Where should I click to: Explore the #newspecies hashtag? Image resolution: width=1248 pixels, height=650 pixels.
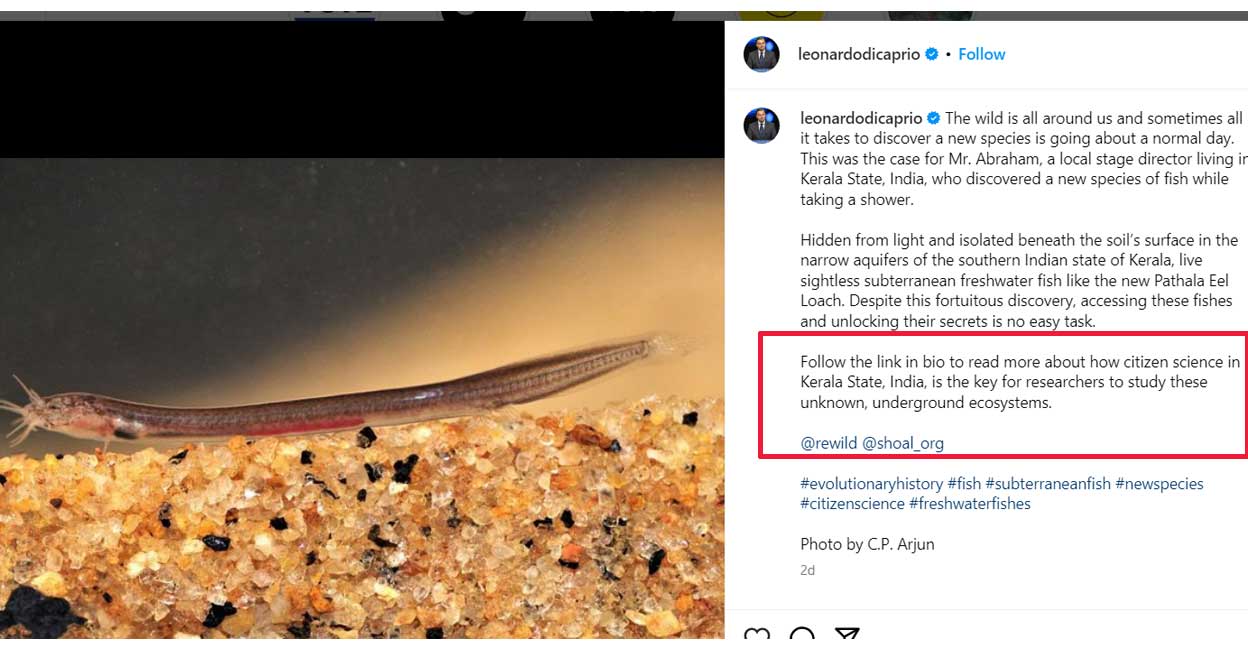click(1159, 484)
